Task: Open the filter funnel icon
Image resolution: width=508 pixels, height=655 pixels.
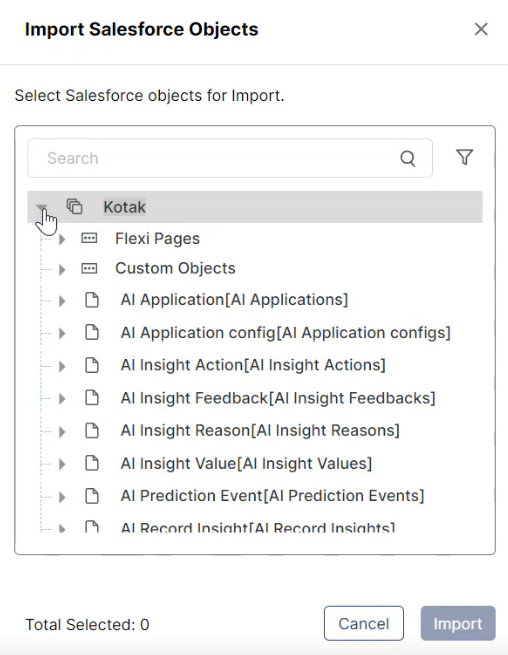Action: click(x=465, y=157)
